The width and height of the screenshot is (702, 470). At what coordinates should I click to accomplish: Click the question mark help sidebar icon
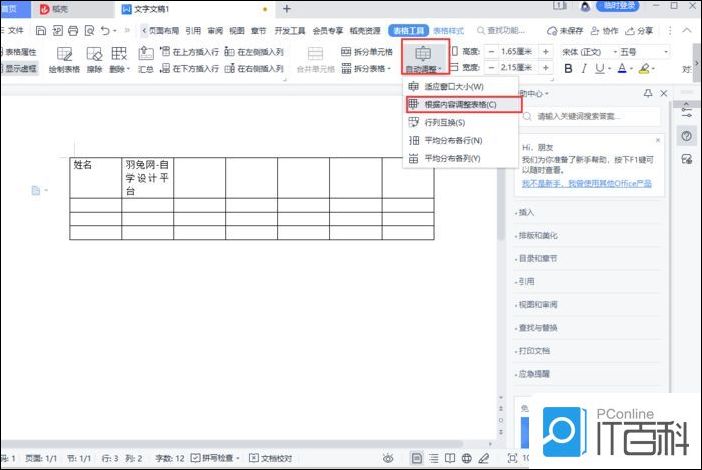coord(686,136)
